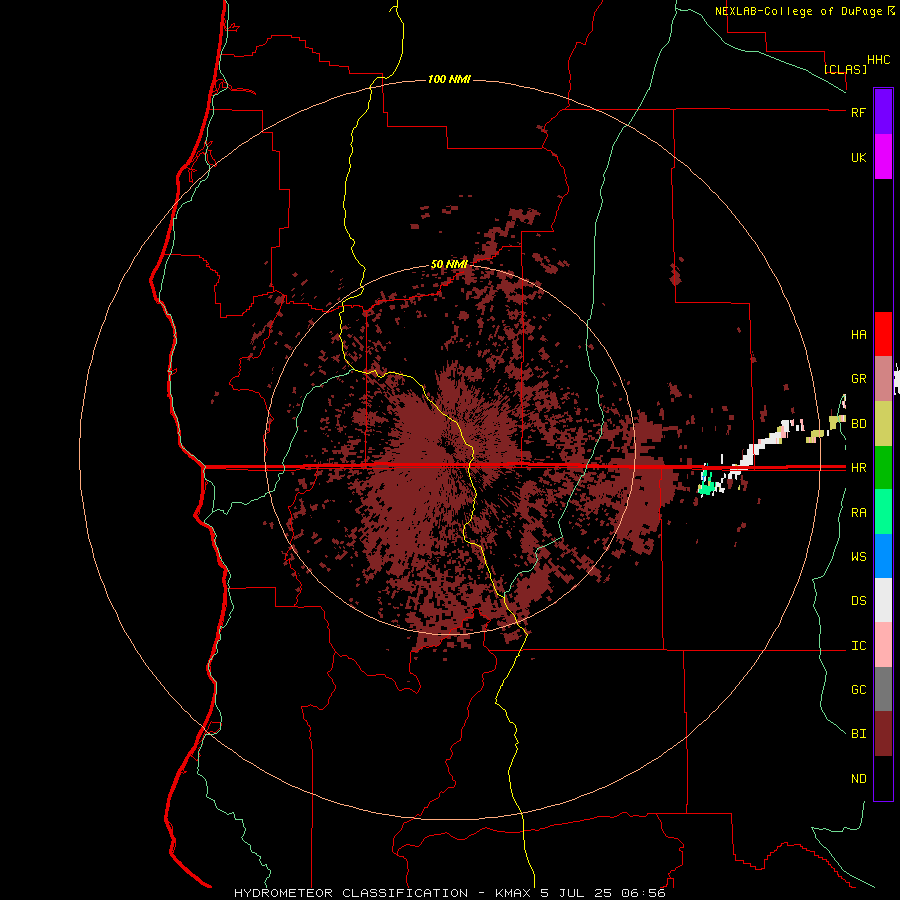Click the HHC product label
Image resolution: width=900 pixels, height=900 pixels.
click(x=878, y=60)
